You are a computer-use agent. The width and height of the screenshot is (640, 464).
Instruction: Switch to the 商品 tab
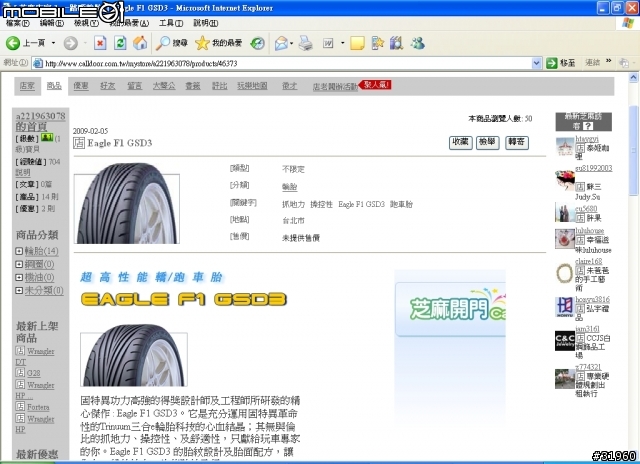pyautogui.click(x=54, y=86)
